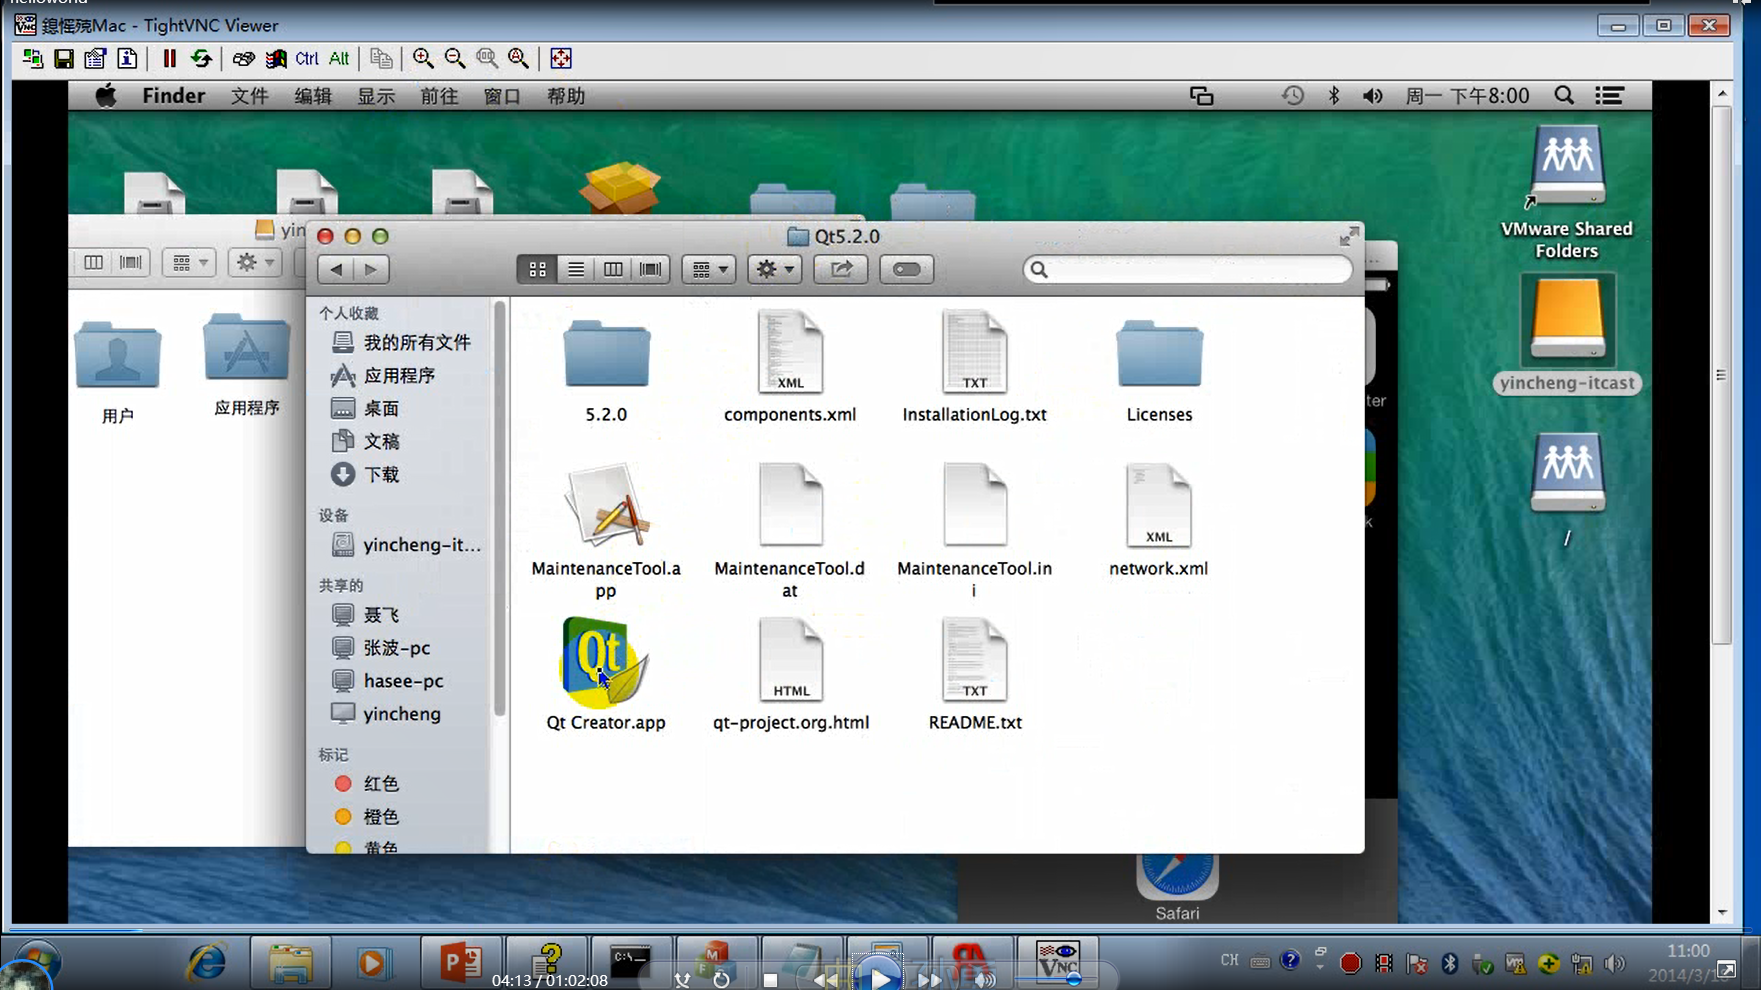Click TightVNC save connection floppy icon

point(64,58)
